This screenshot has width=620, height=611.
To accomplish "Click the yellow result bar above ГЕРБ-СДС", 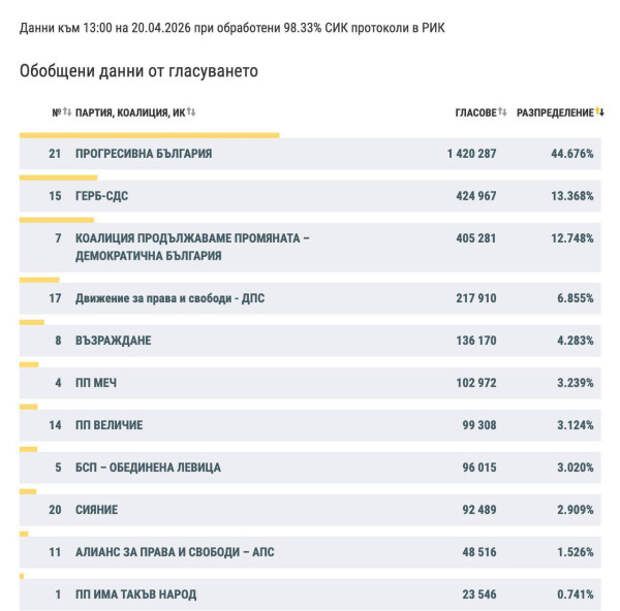I will tap(59, 177).
